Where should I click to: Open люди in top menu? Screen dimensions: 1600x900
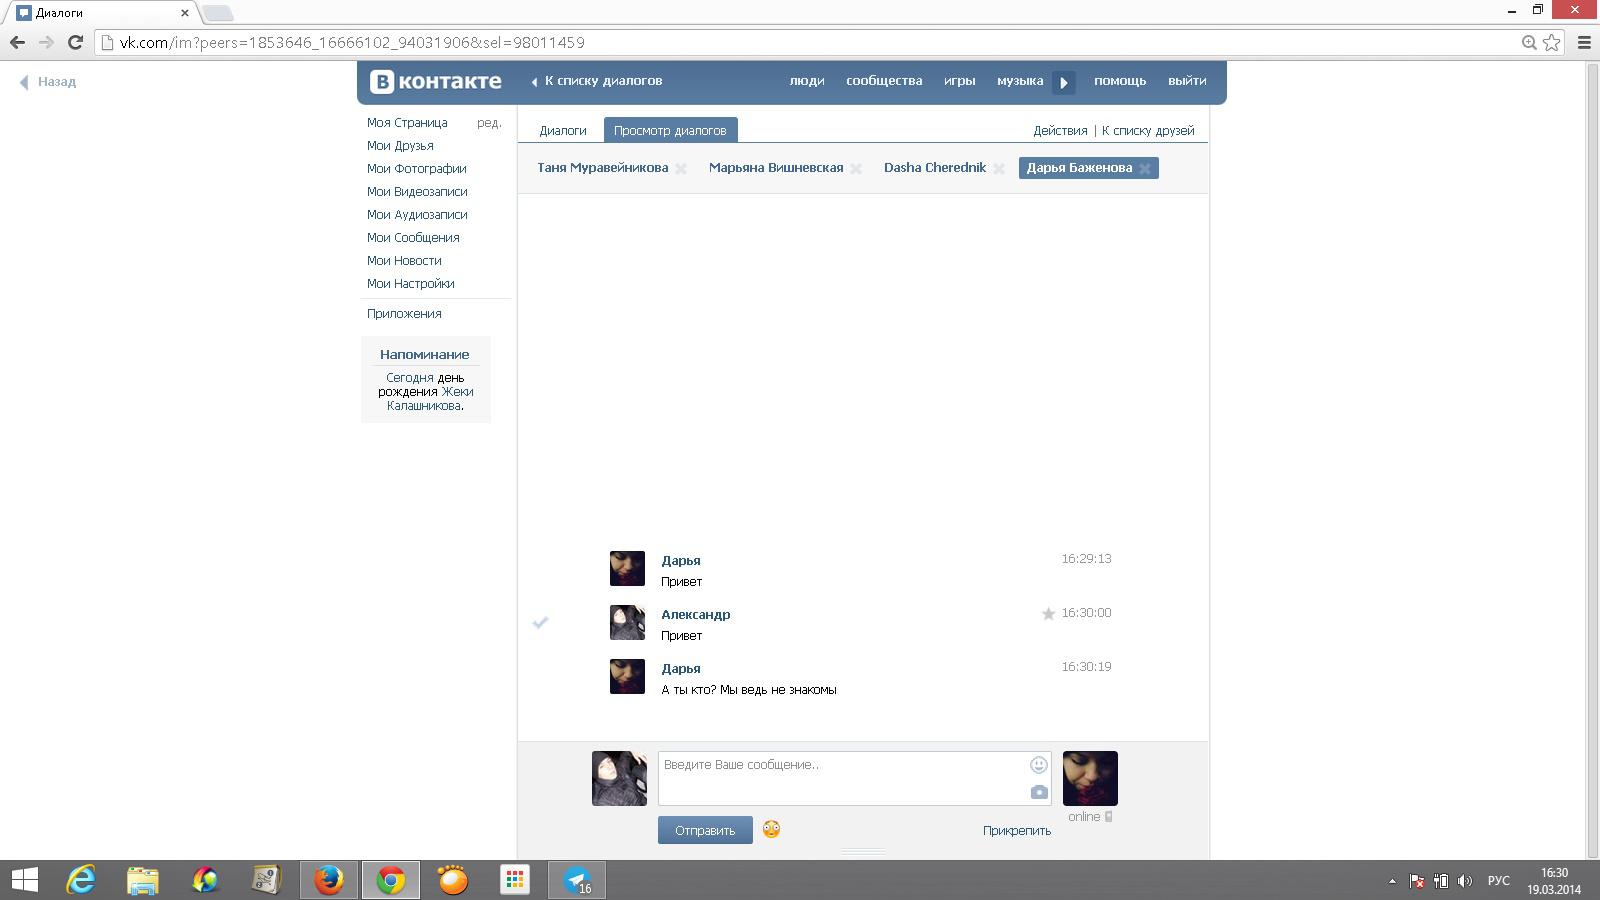point(807,81)
